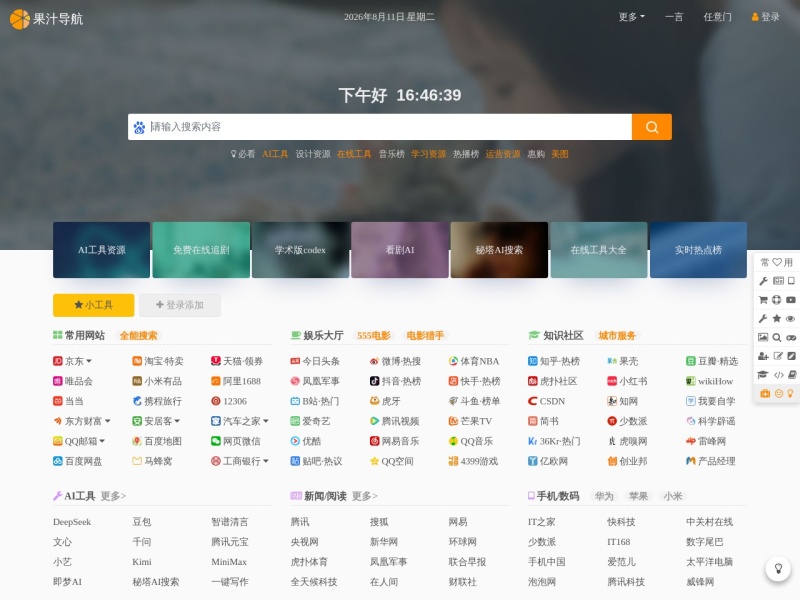This screenshot has height=600, width=800.
Task: Expand the 东方财富 dropdown
Action: [108, 421]
